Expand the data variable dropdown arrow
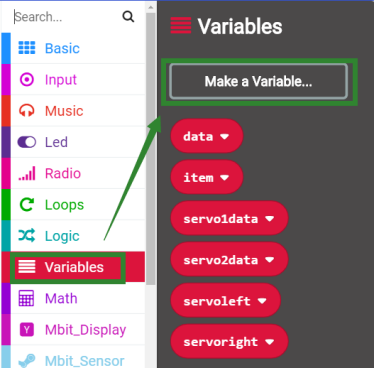Screen dimensions: 375x368 (225, 136)
